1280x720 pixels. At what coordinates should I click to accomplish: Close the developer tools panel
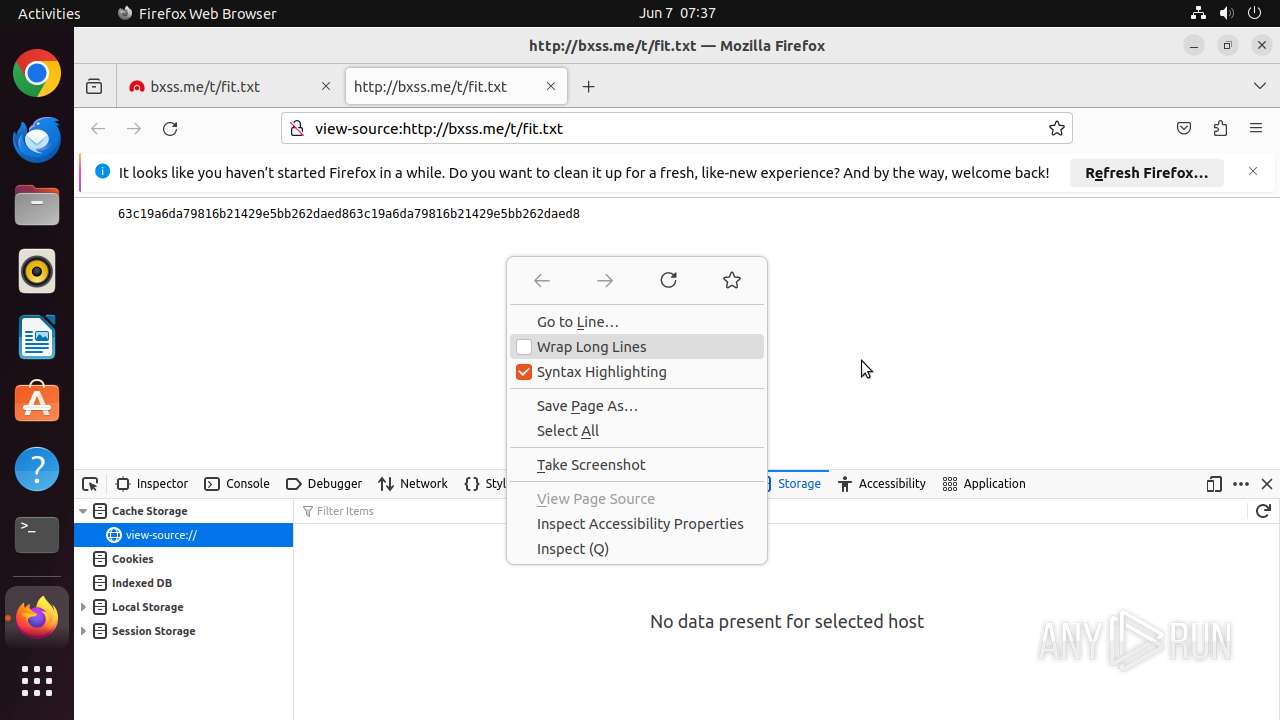[1267, 484]
